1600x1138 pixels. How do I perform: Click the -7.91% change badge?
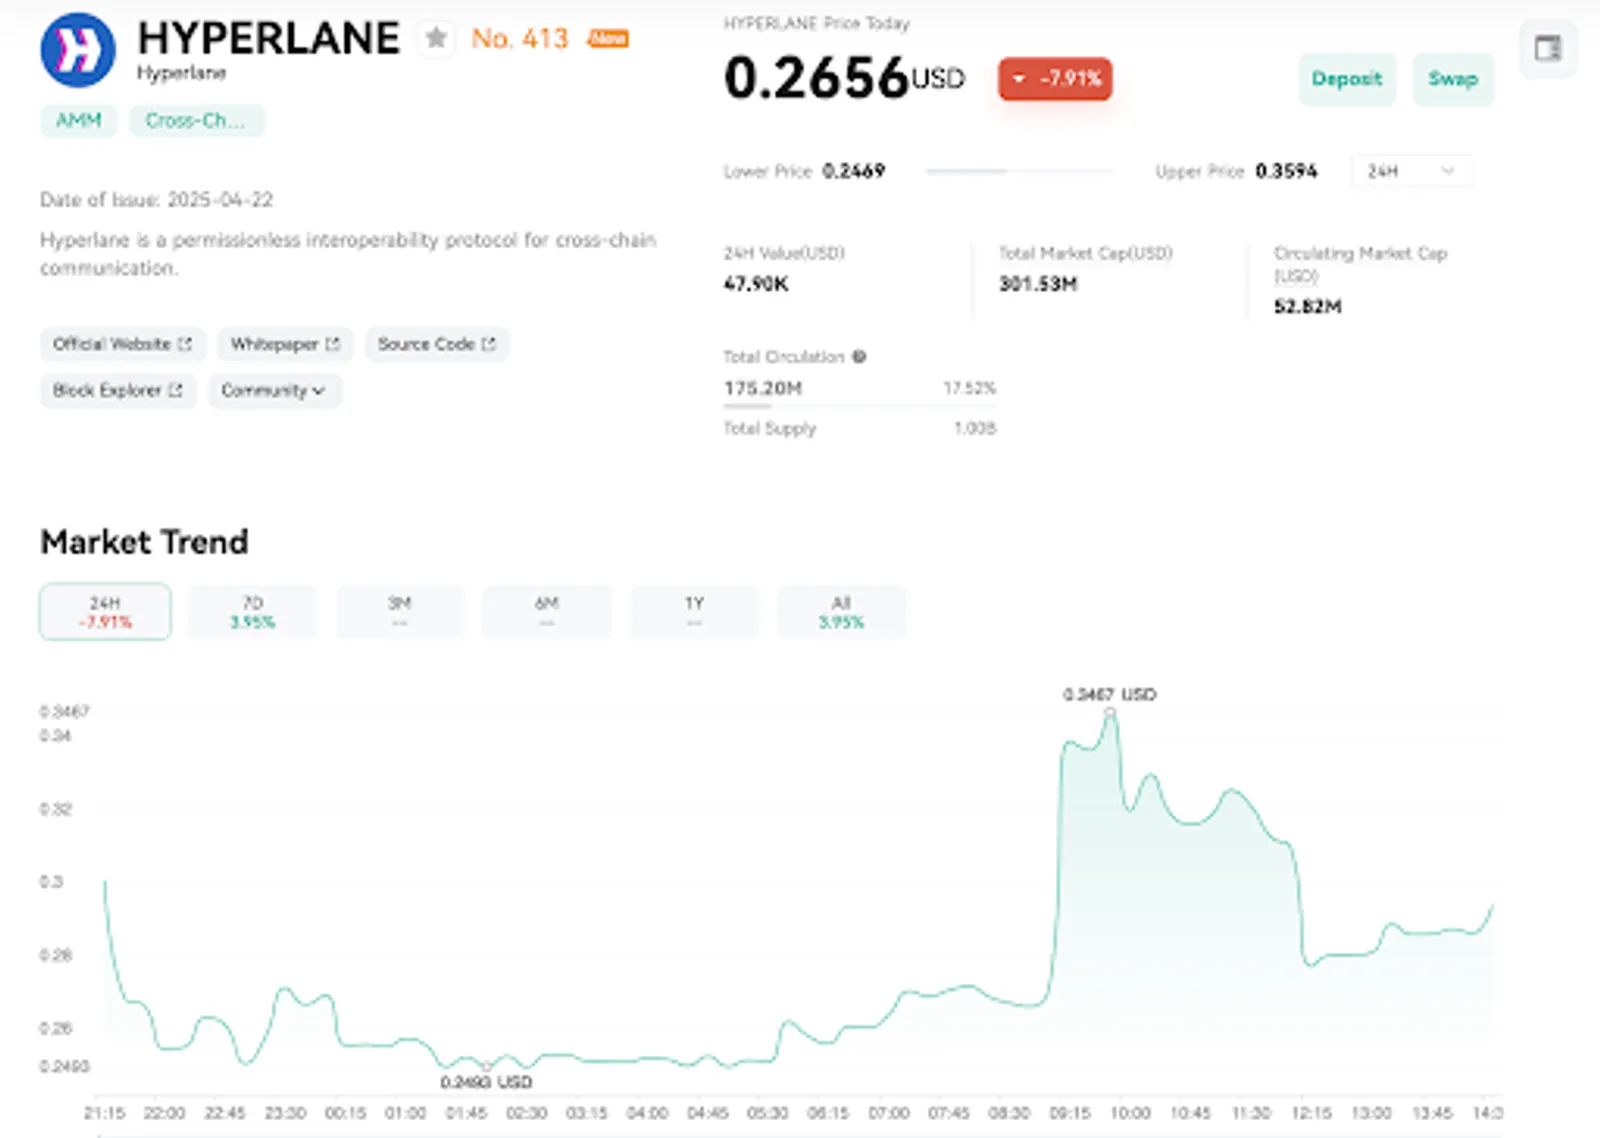1055,79
